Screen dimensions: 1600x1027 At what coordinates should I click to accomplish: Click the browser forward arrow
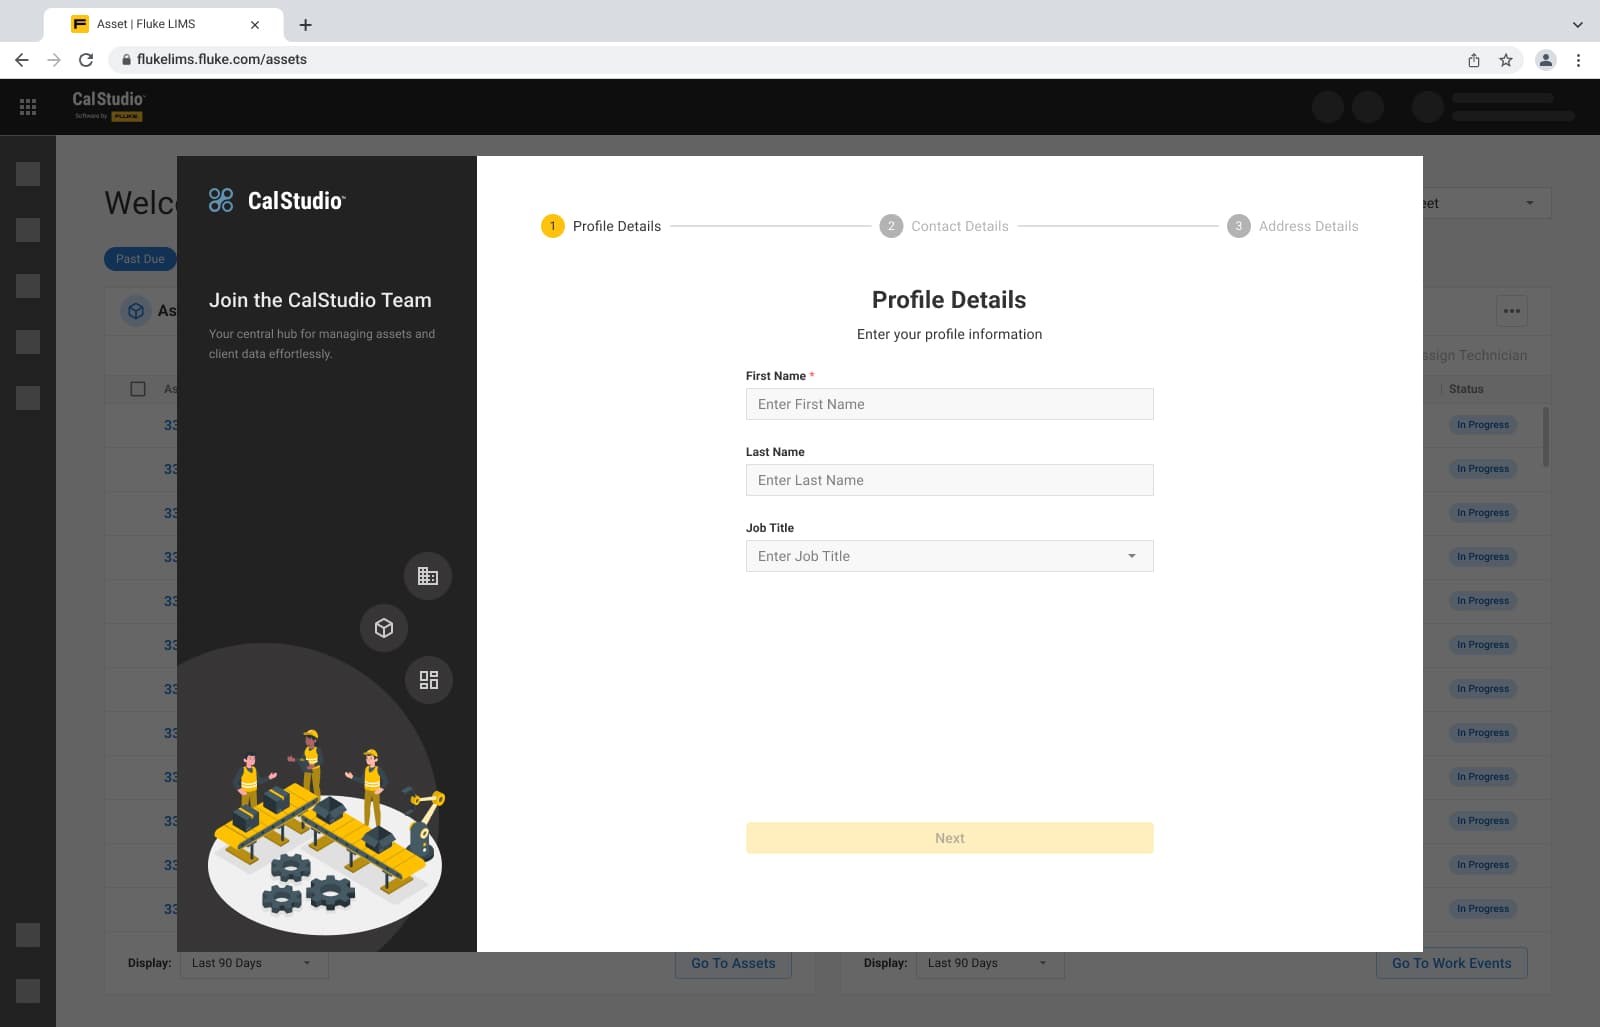54,60
